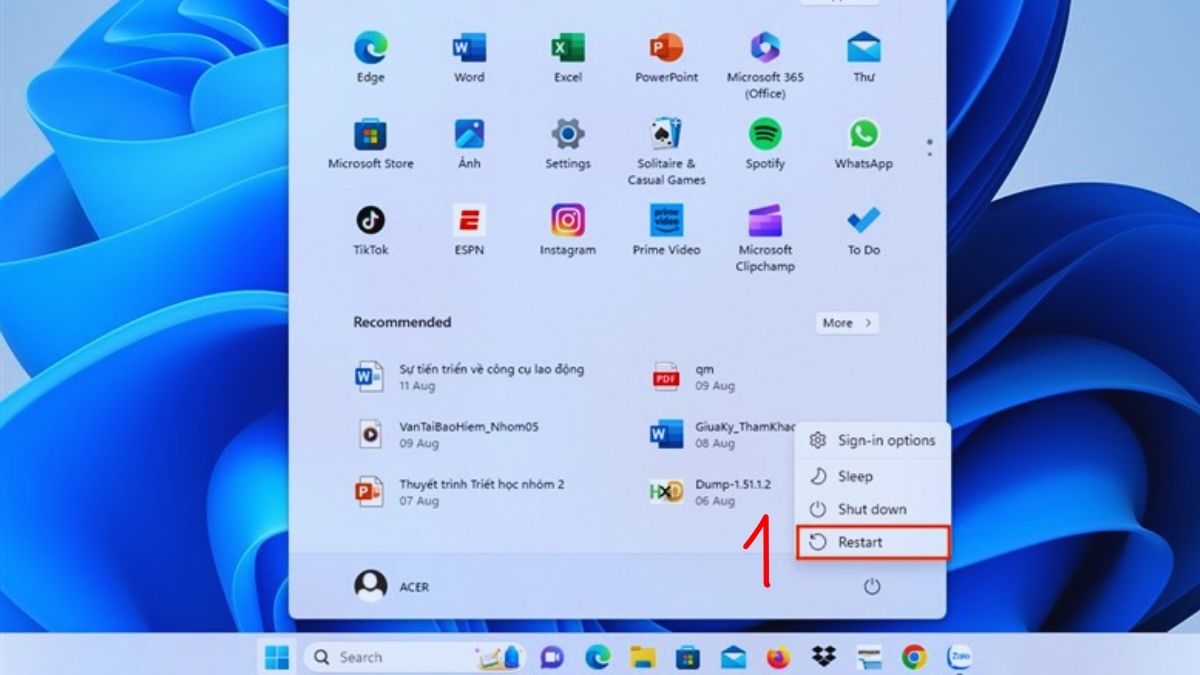Open Zalo from the taskbar
The image size is (1200, 675).
click(x=961, y=657)
